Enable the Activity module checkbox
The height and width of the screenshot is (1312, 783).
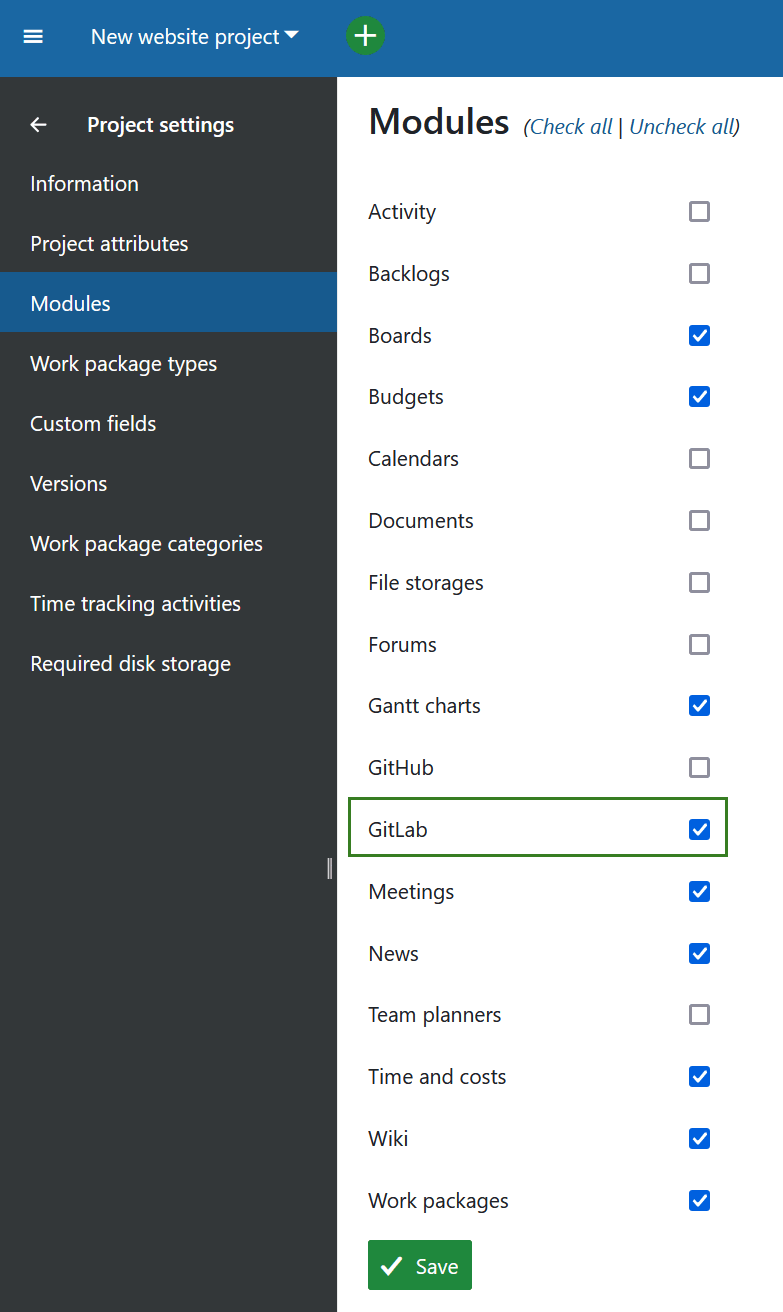click(699, 211)
